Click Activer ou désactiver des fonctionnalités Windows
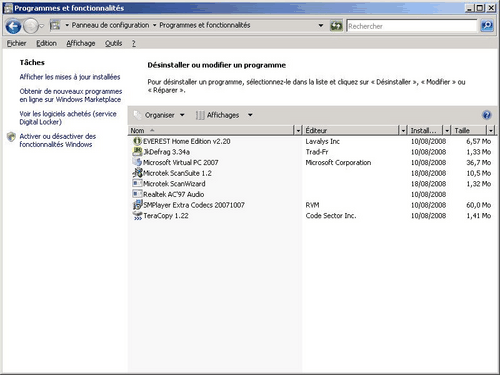The image size is (500, 375). [x=58, y=140]
